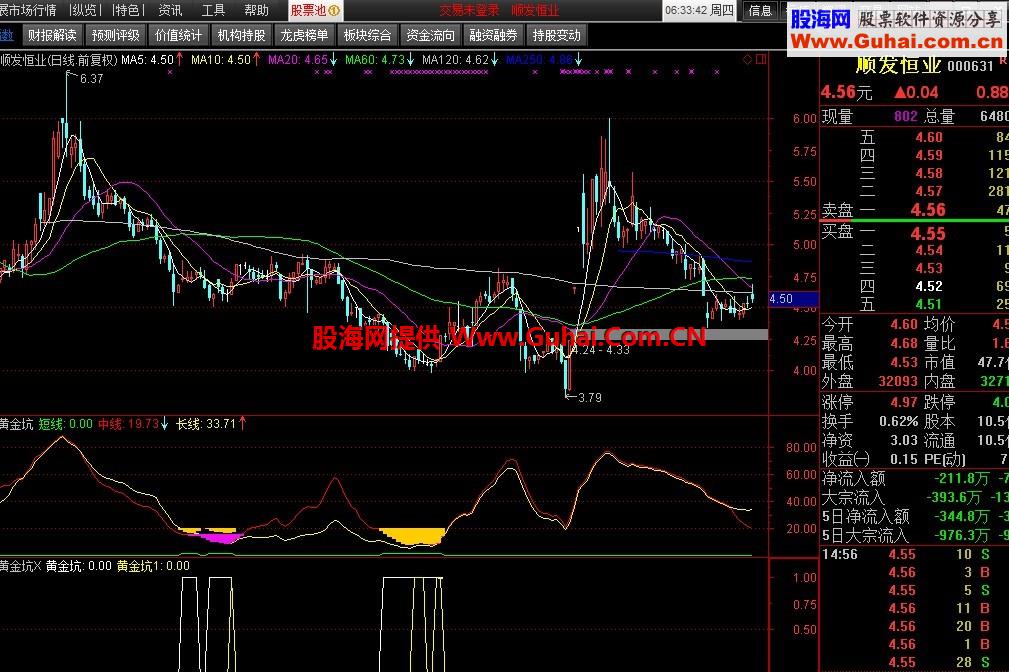Click the 大宗流入 -393.6万 value

(954, 498)
